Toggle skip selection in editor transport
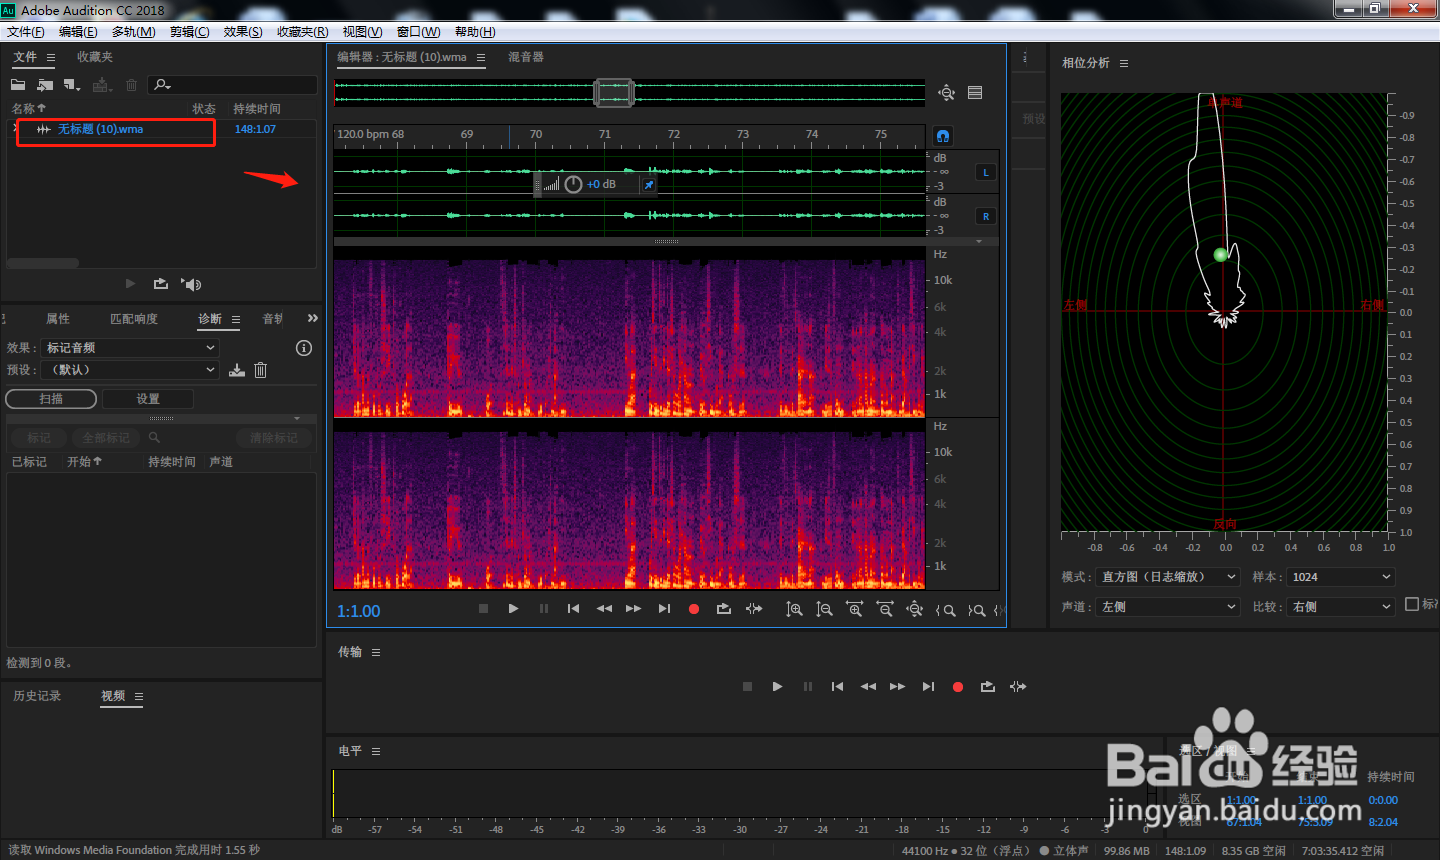Image resolution: width=1440 pixels, height=860 pixels. [x=754, y=609]
